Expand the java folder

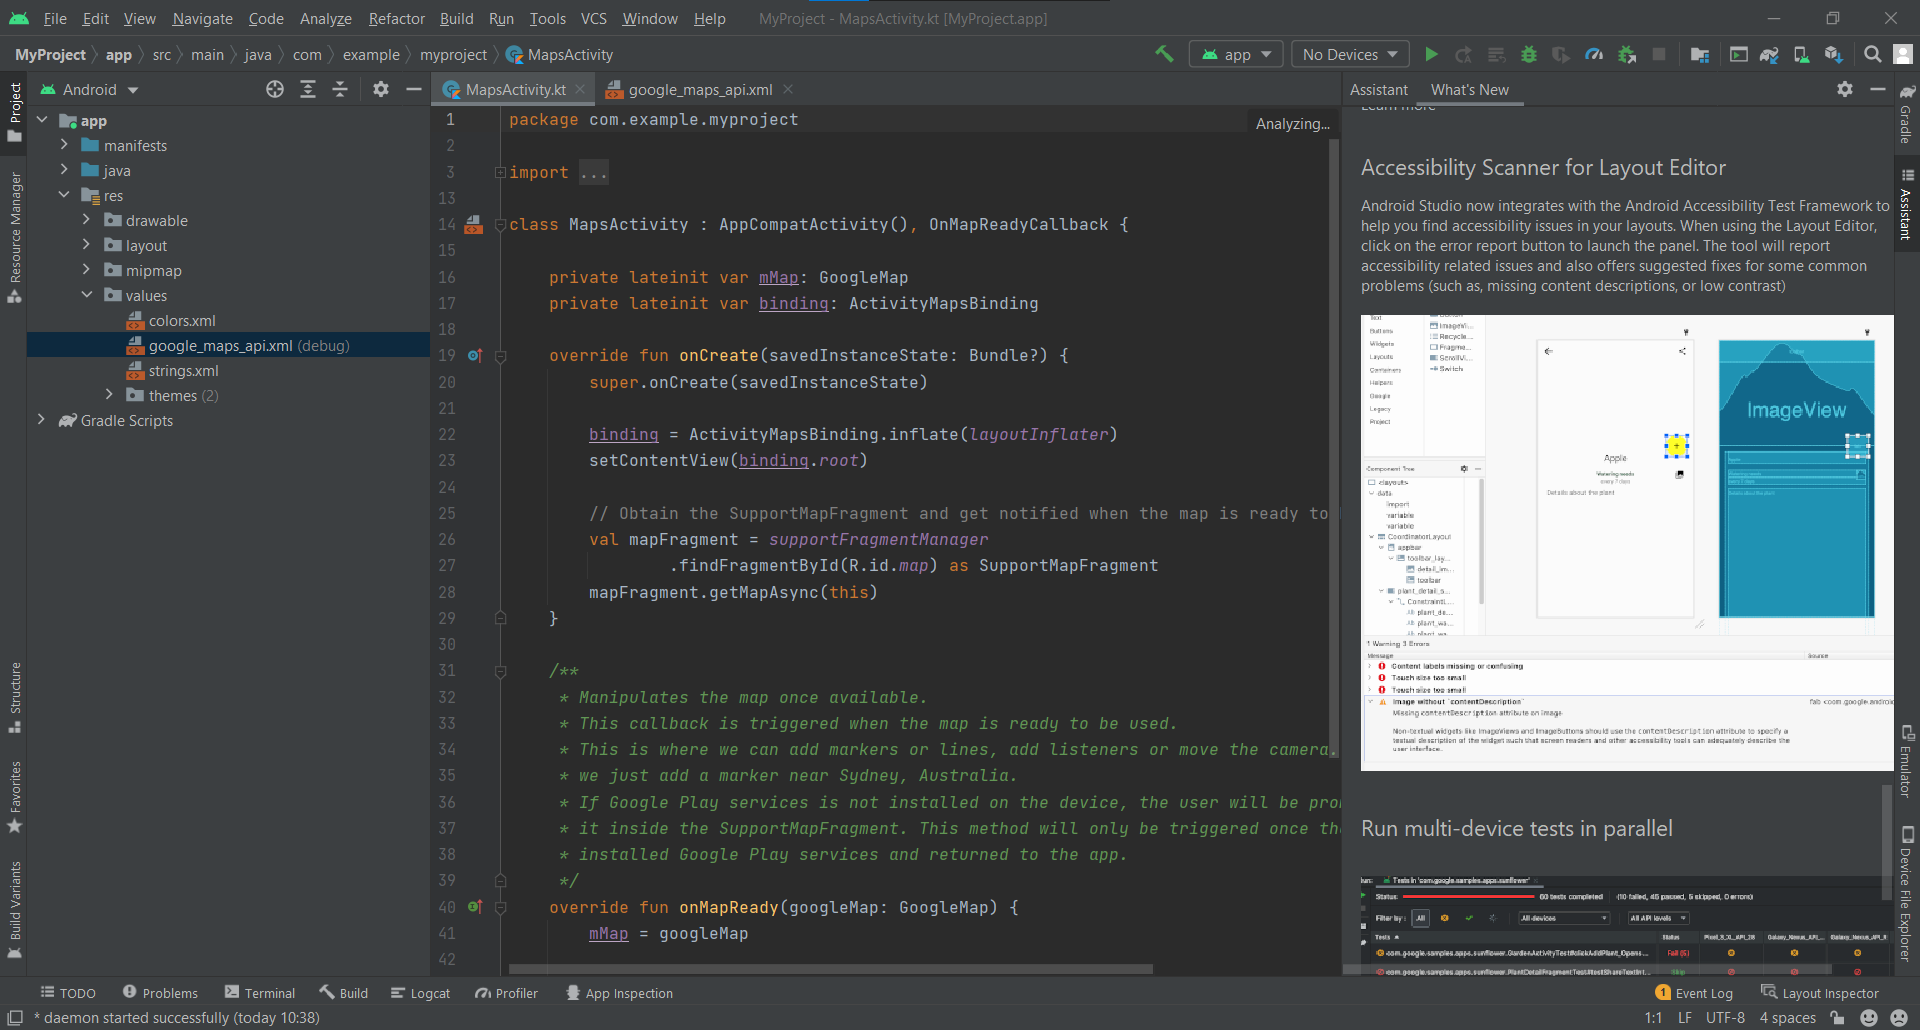(64, 170)
